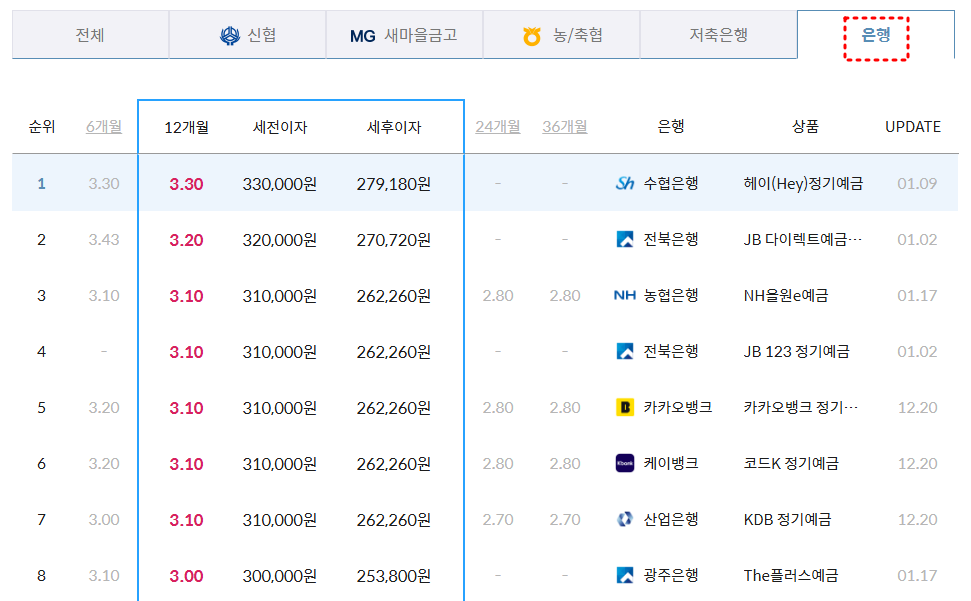Click 279,180원 after-tax interest
Screen dimensions: 971x601
click(x=394, y=184)
